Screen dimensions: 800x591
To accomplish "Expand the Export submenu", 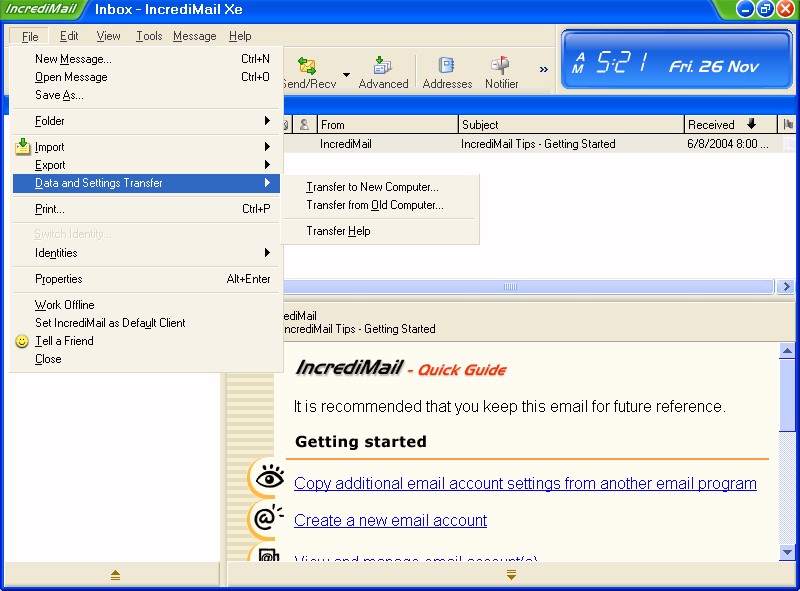I will click(50, 165).
